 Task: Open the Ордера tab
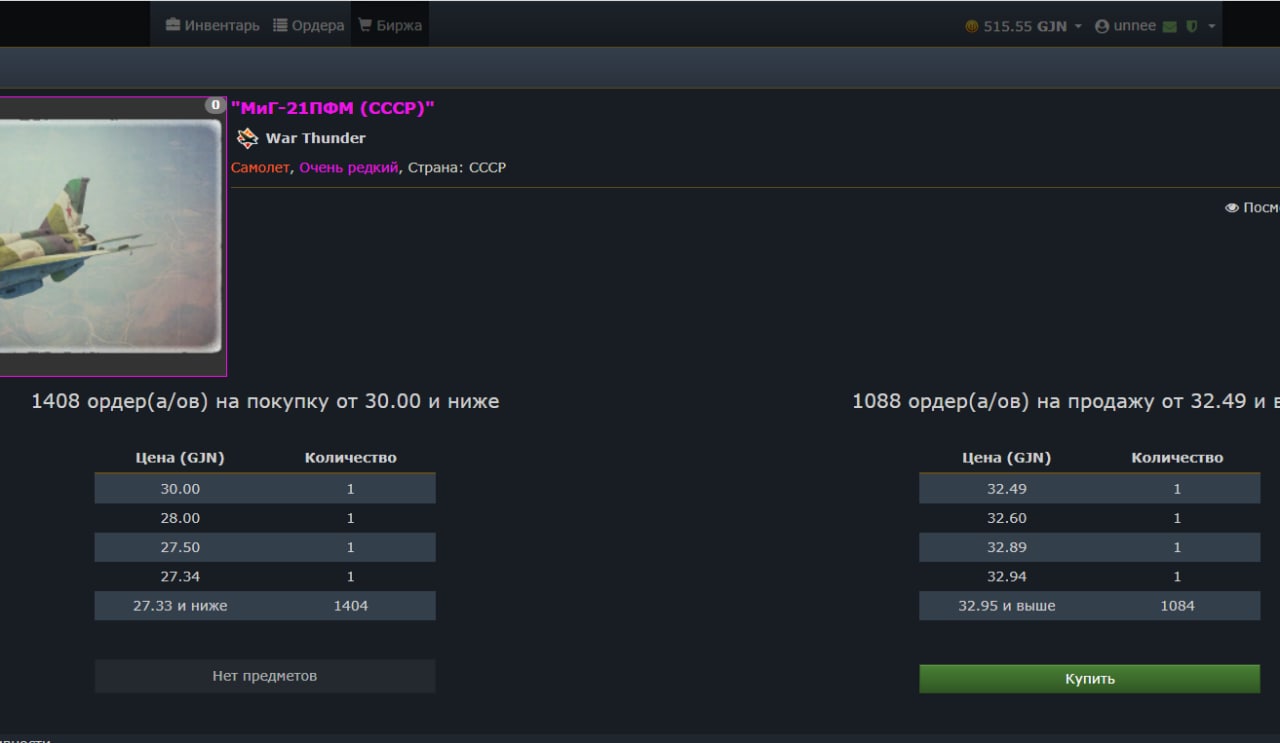[308, 26]
